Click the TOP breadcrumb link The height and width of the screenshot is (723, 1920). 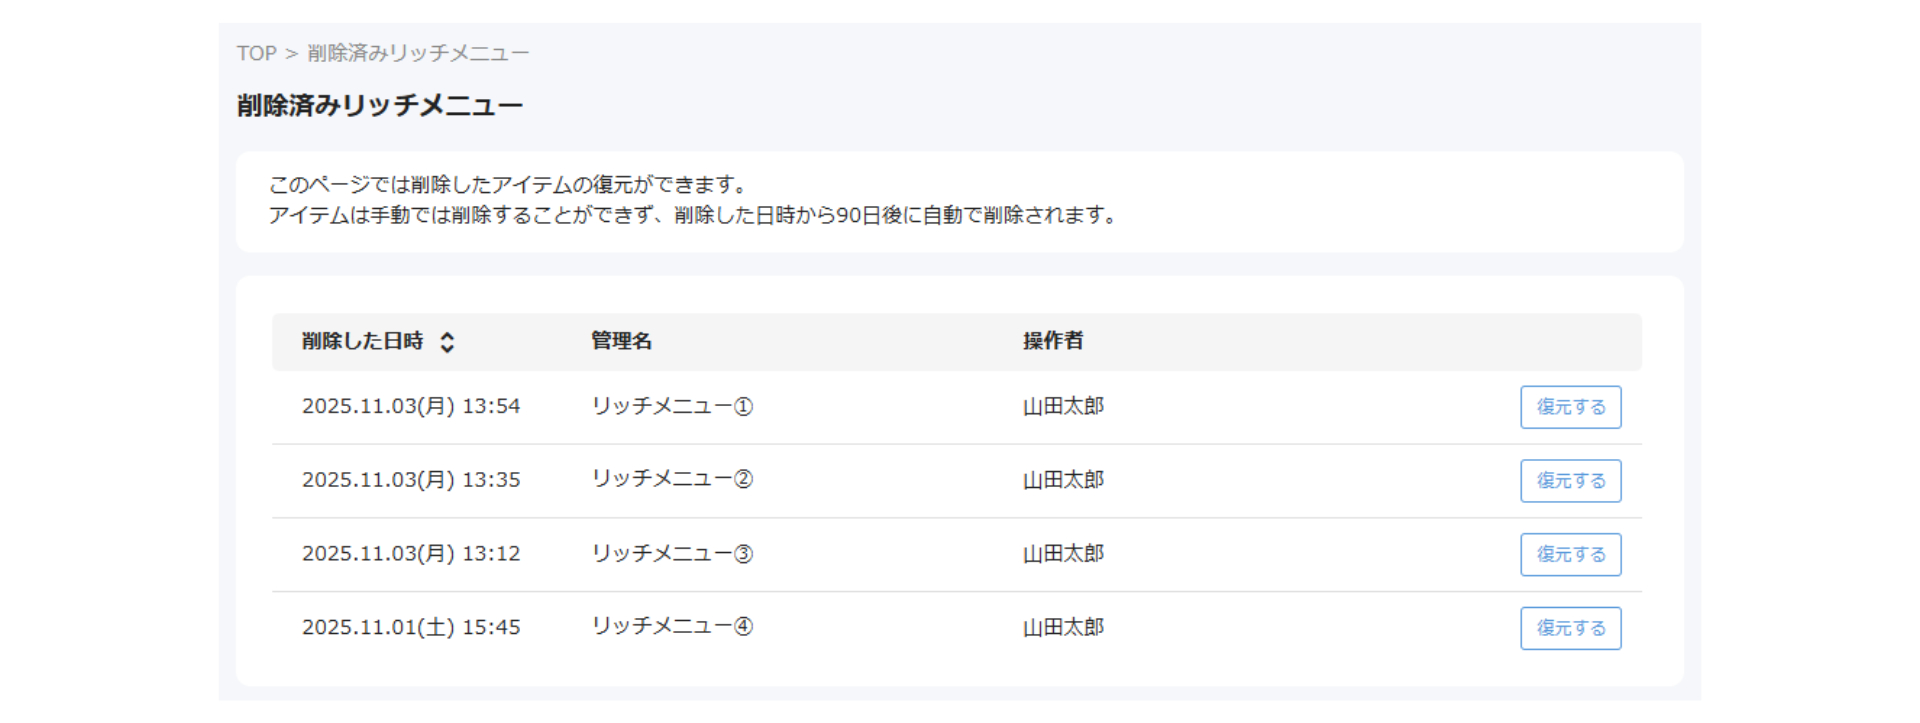pyautogui.click(x=256, y=53)
